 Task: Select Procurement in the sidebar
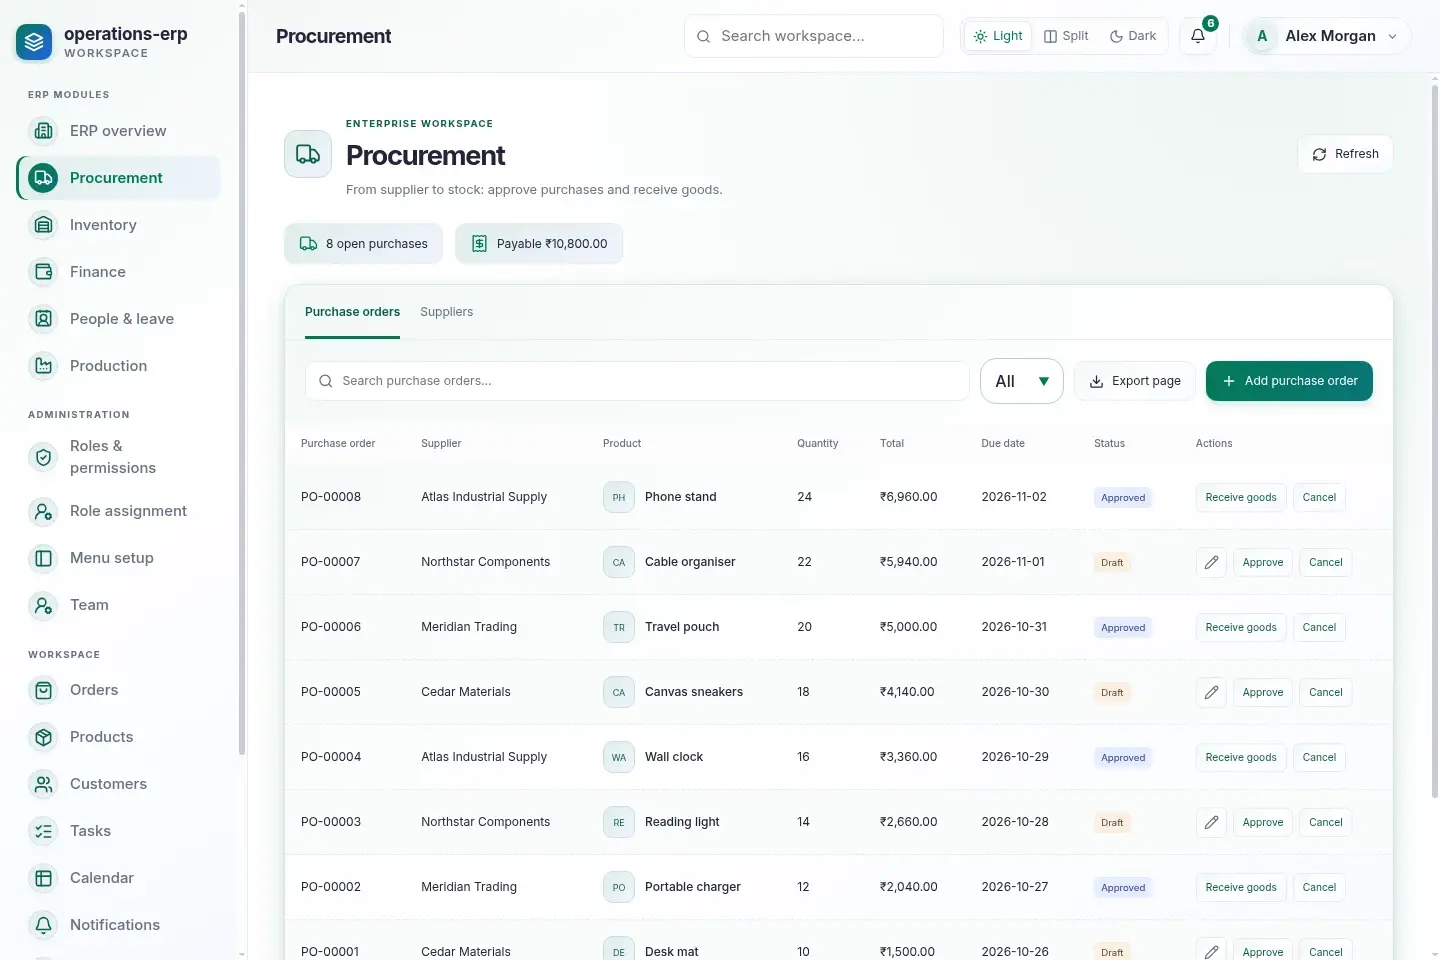(119, 178)
